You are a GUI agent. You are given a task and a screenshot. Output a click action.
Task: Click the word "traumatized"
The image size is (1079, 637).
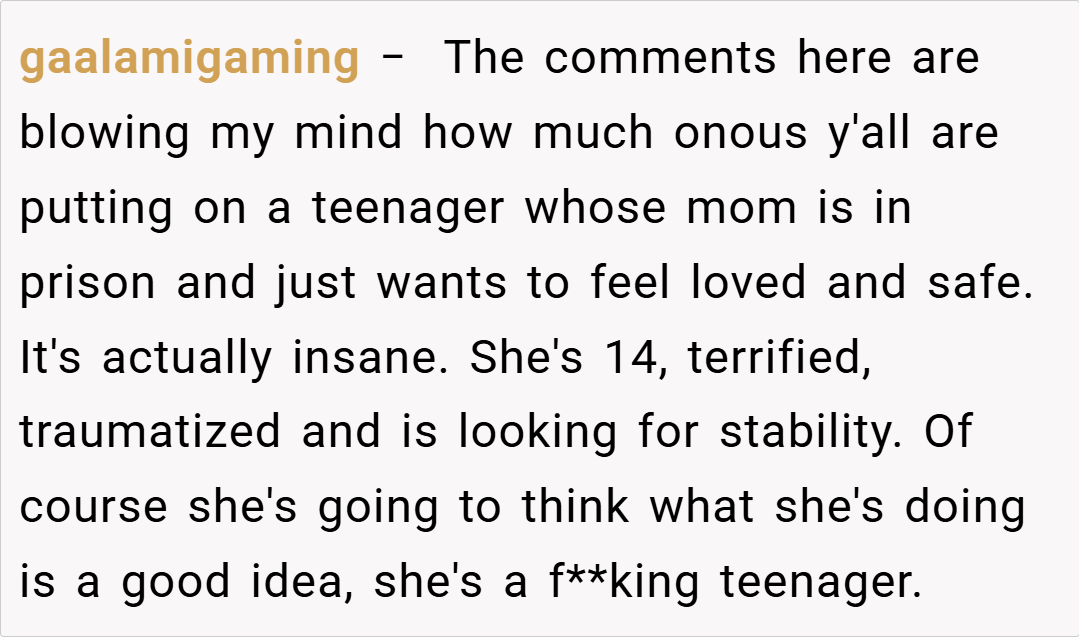[x=150, y=433]
